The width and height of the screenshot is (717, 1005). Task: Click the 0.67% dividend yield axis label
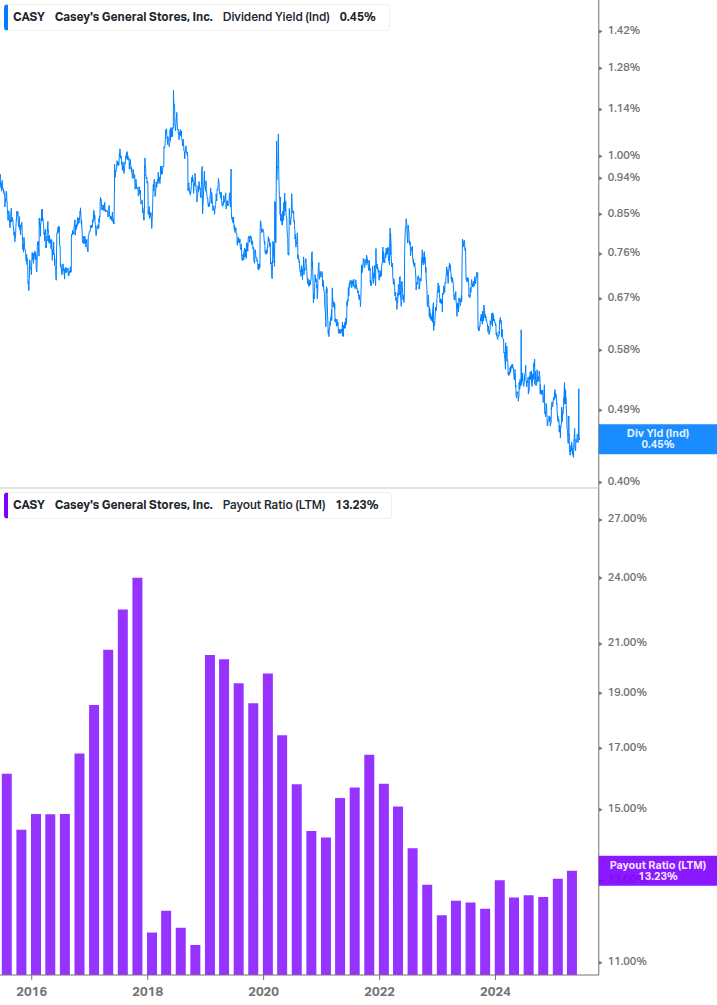coord(623,297)
